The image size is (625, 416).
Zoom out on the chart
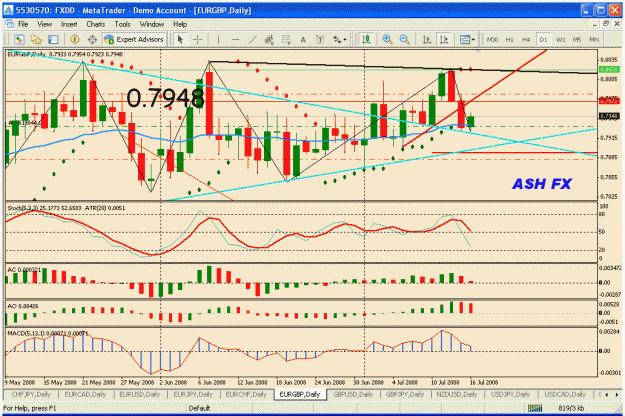(404, 39)
